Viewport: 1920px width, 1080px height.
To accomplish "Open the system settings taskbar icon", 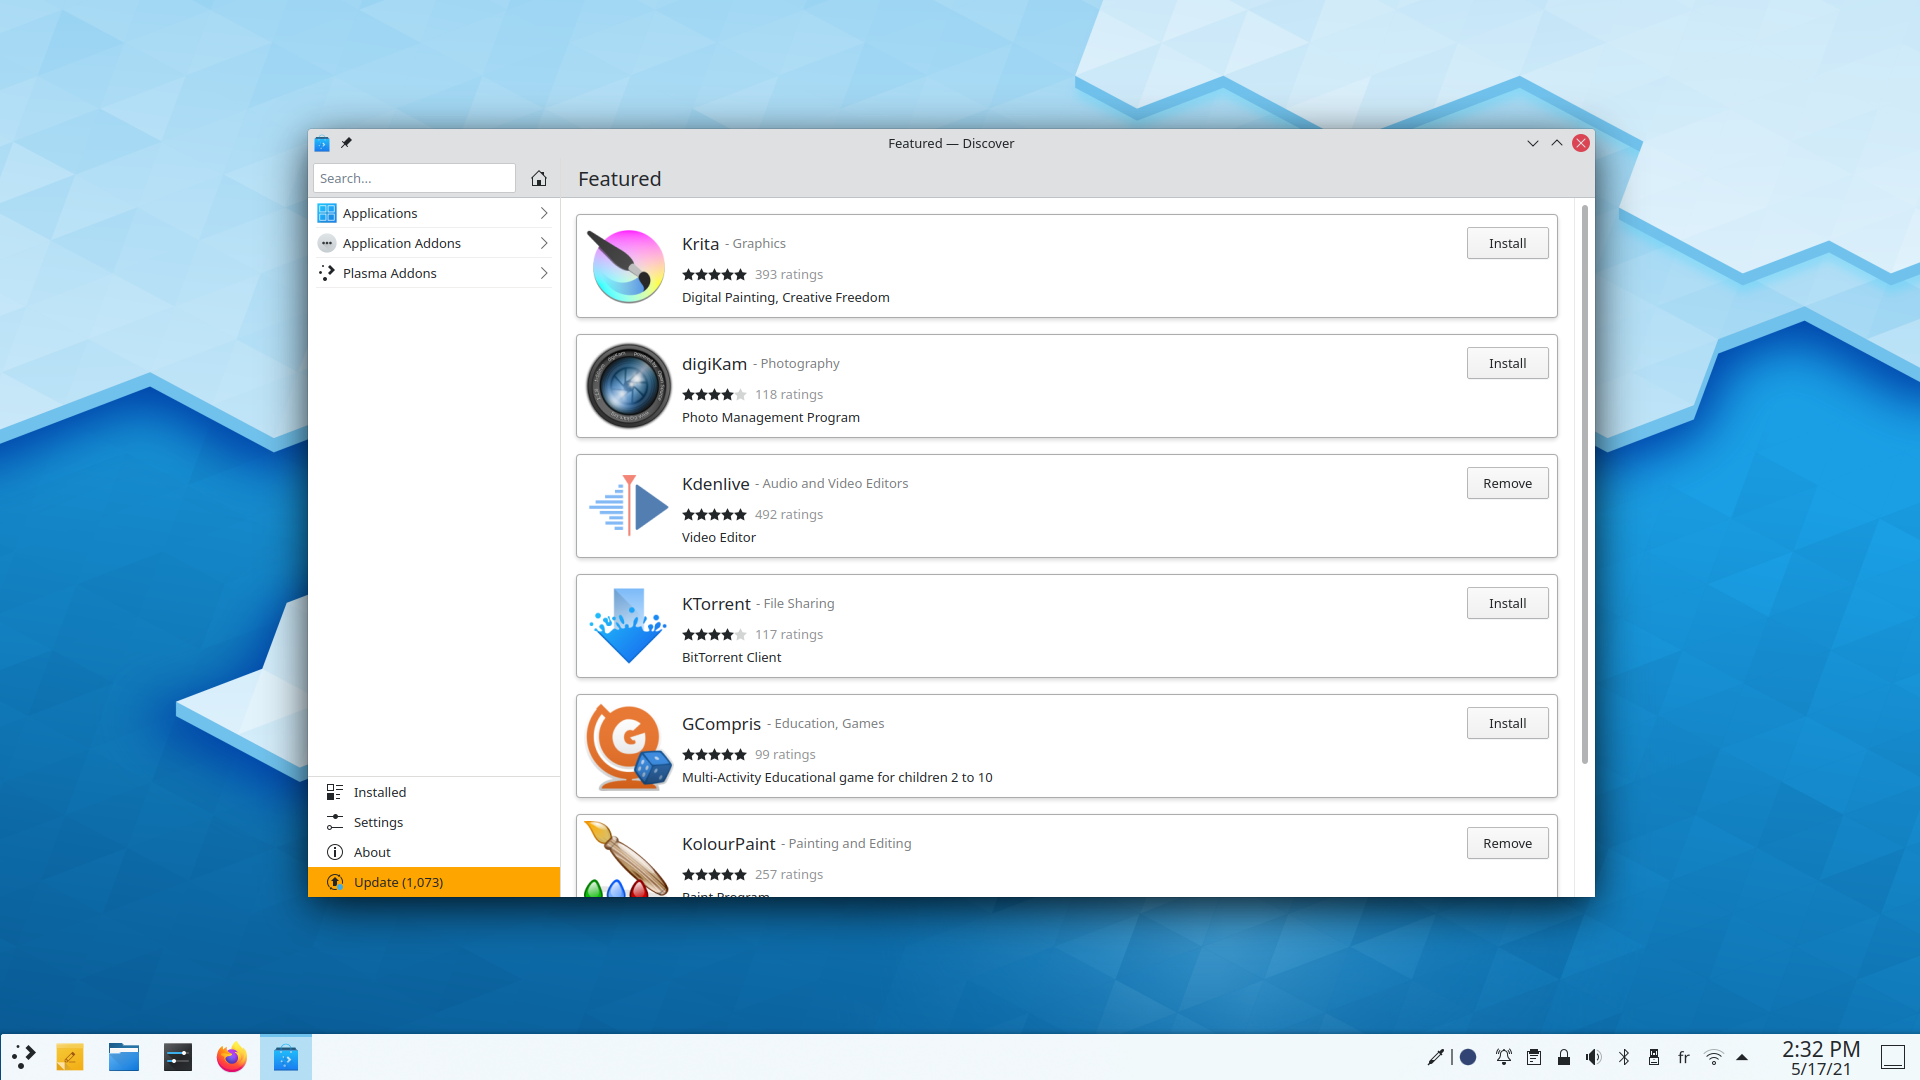I will (x=178, y=1057).
